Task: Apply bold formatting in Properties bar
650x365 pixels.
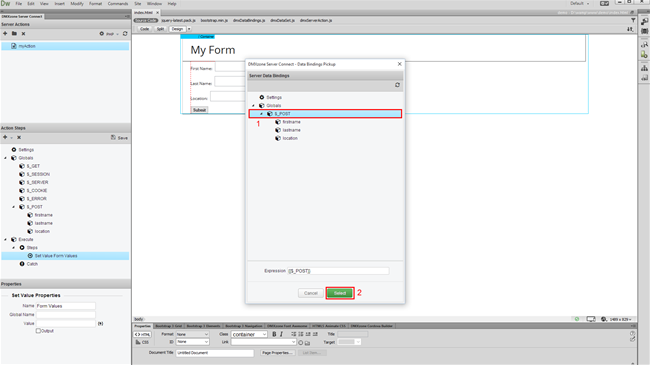Action: pyautogui.click(x=274, y=334)
